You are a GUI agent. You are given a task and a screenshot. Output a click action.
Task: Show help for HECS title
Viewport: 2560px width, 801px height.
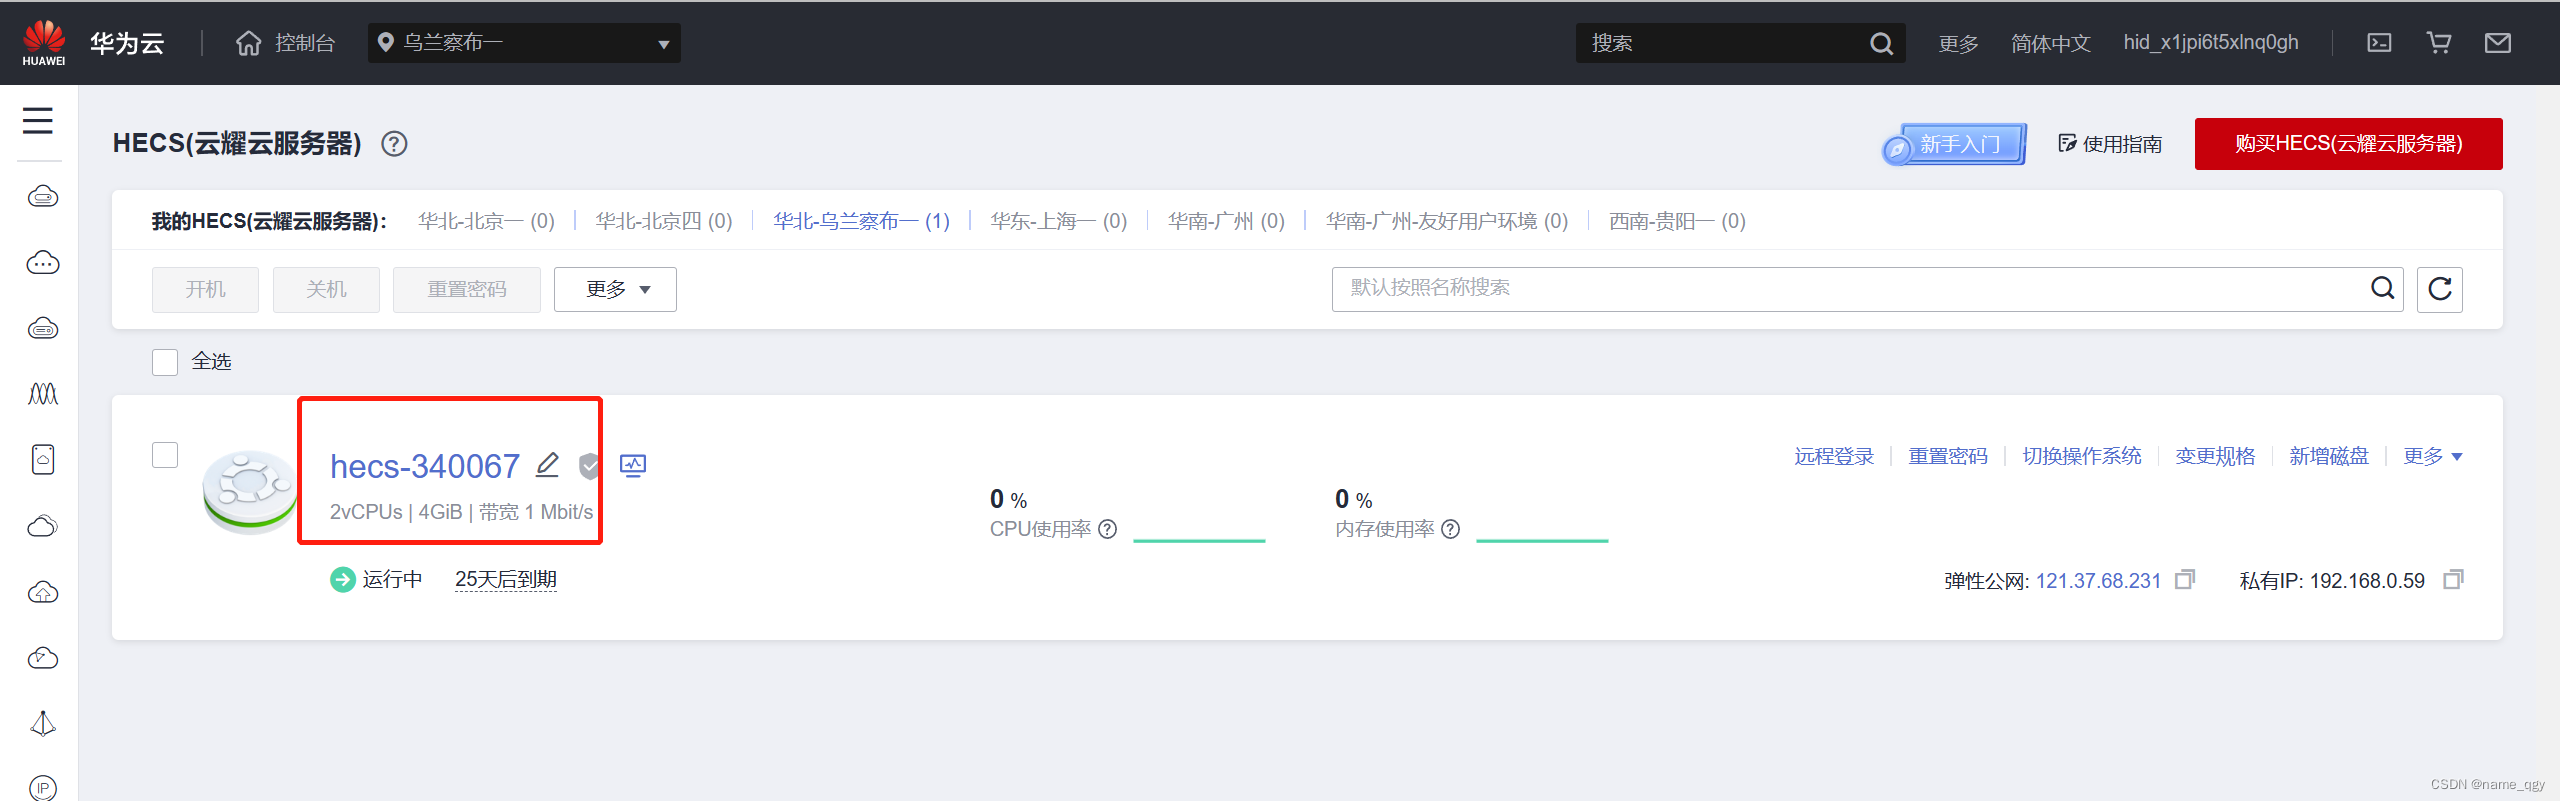click(394, 144)
